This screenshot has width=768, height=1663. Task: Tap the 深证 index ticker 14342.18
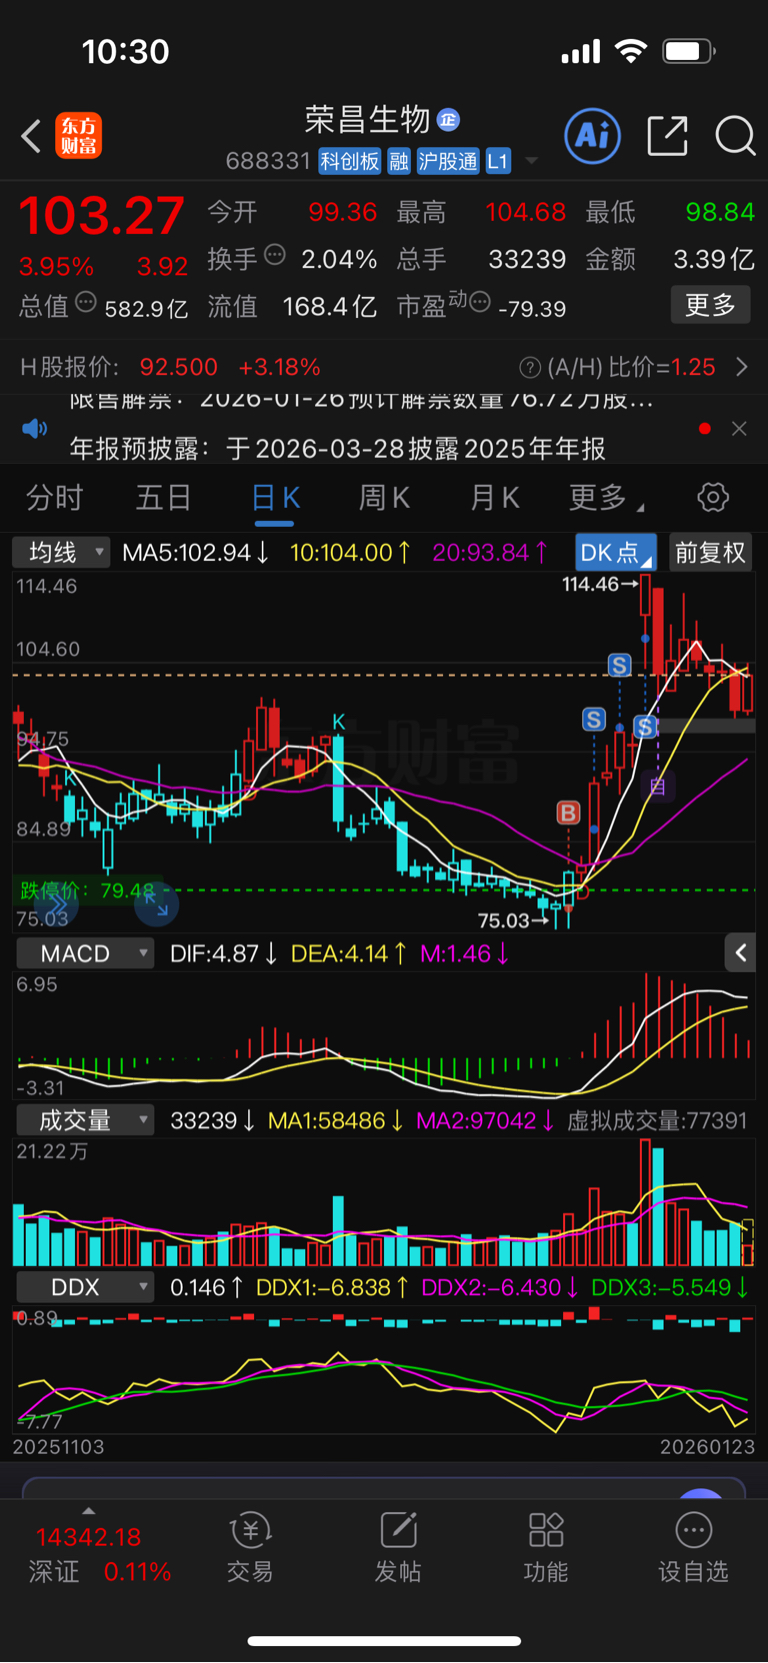(x=88, y=1537)
